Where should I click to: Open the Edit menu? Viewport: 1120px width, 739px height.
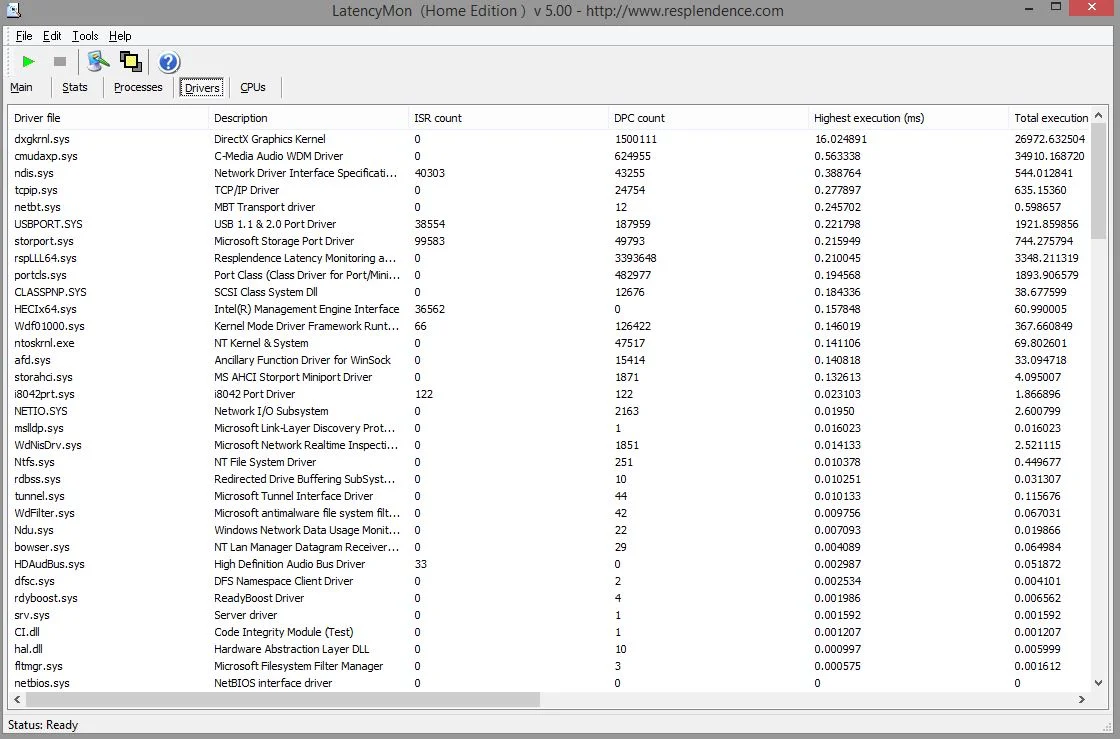coord(52,36)
